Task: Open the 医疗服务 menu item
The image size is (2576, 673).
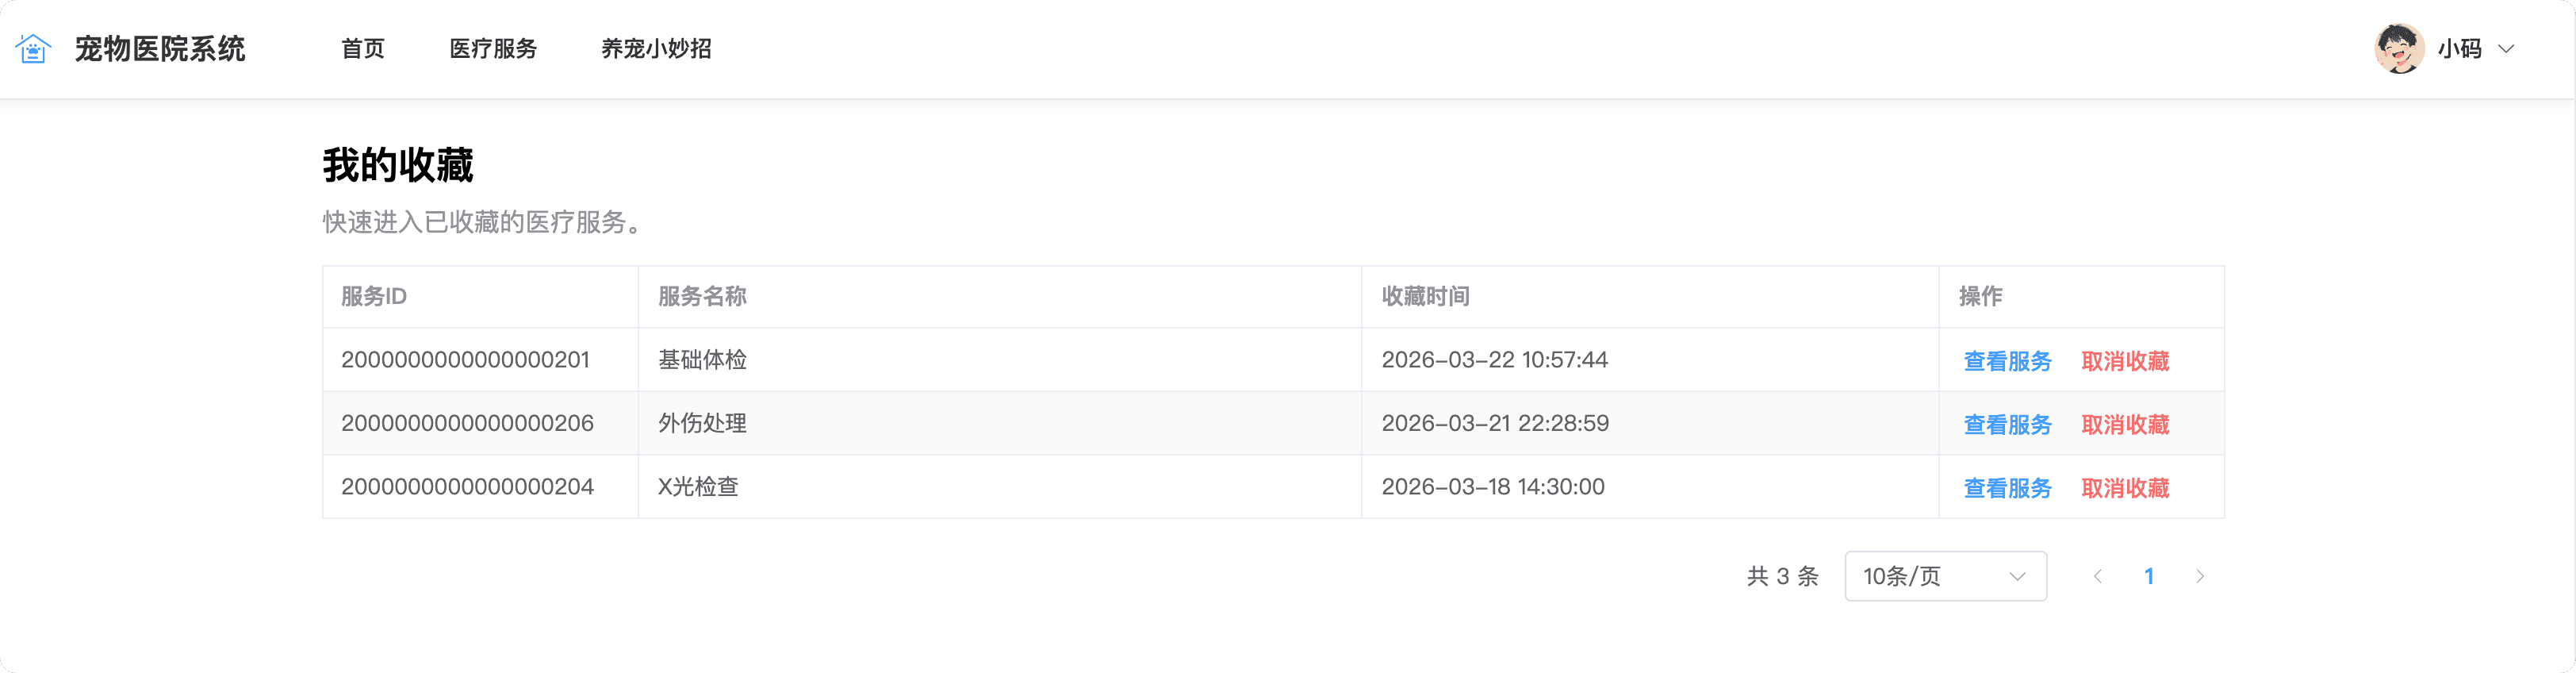Action: [493, 48]
